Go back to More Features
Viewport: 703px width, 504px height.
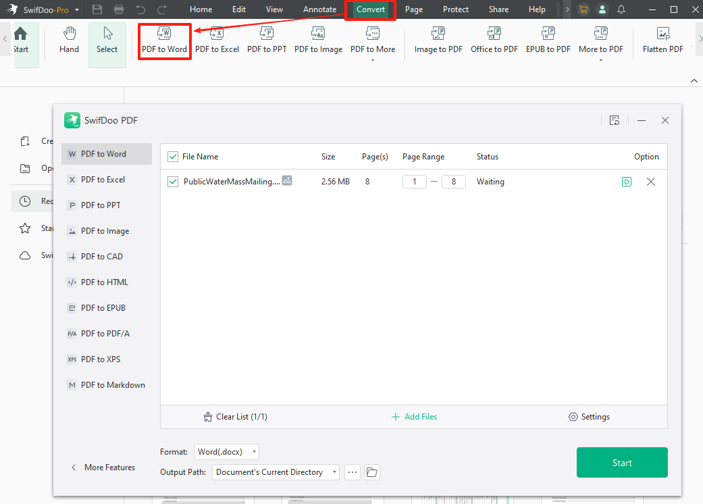[103, 467]
